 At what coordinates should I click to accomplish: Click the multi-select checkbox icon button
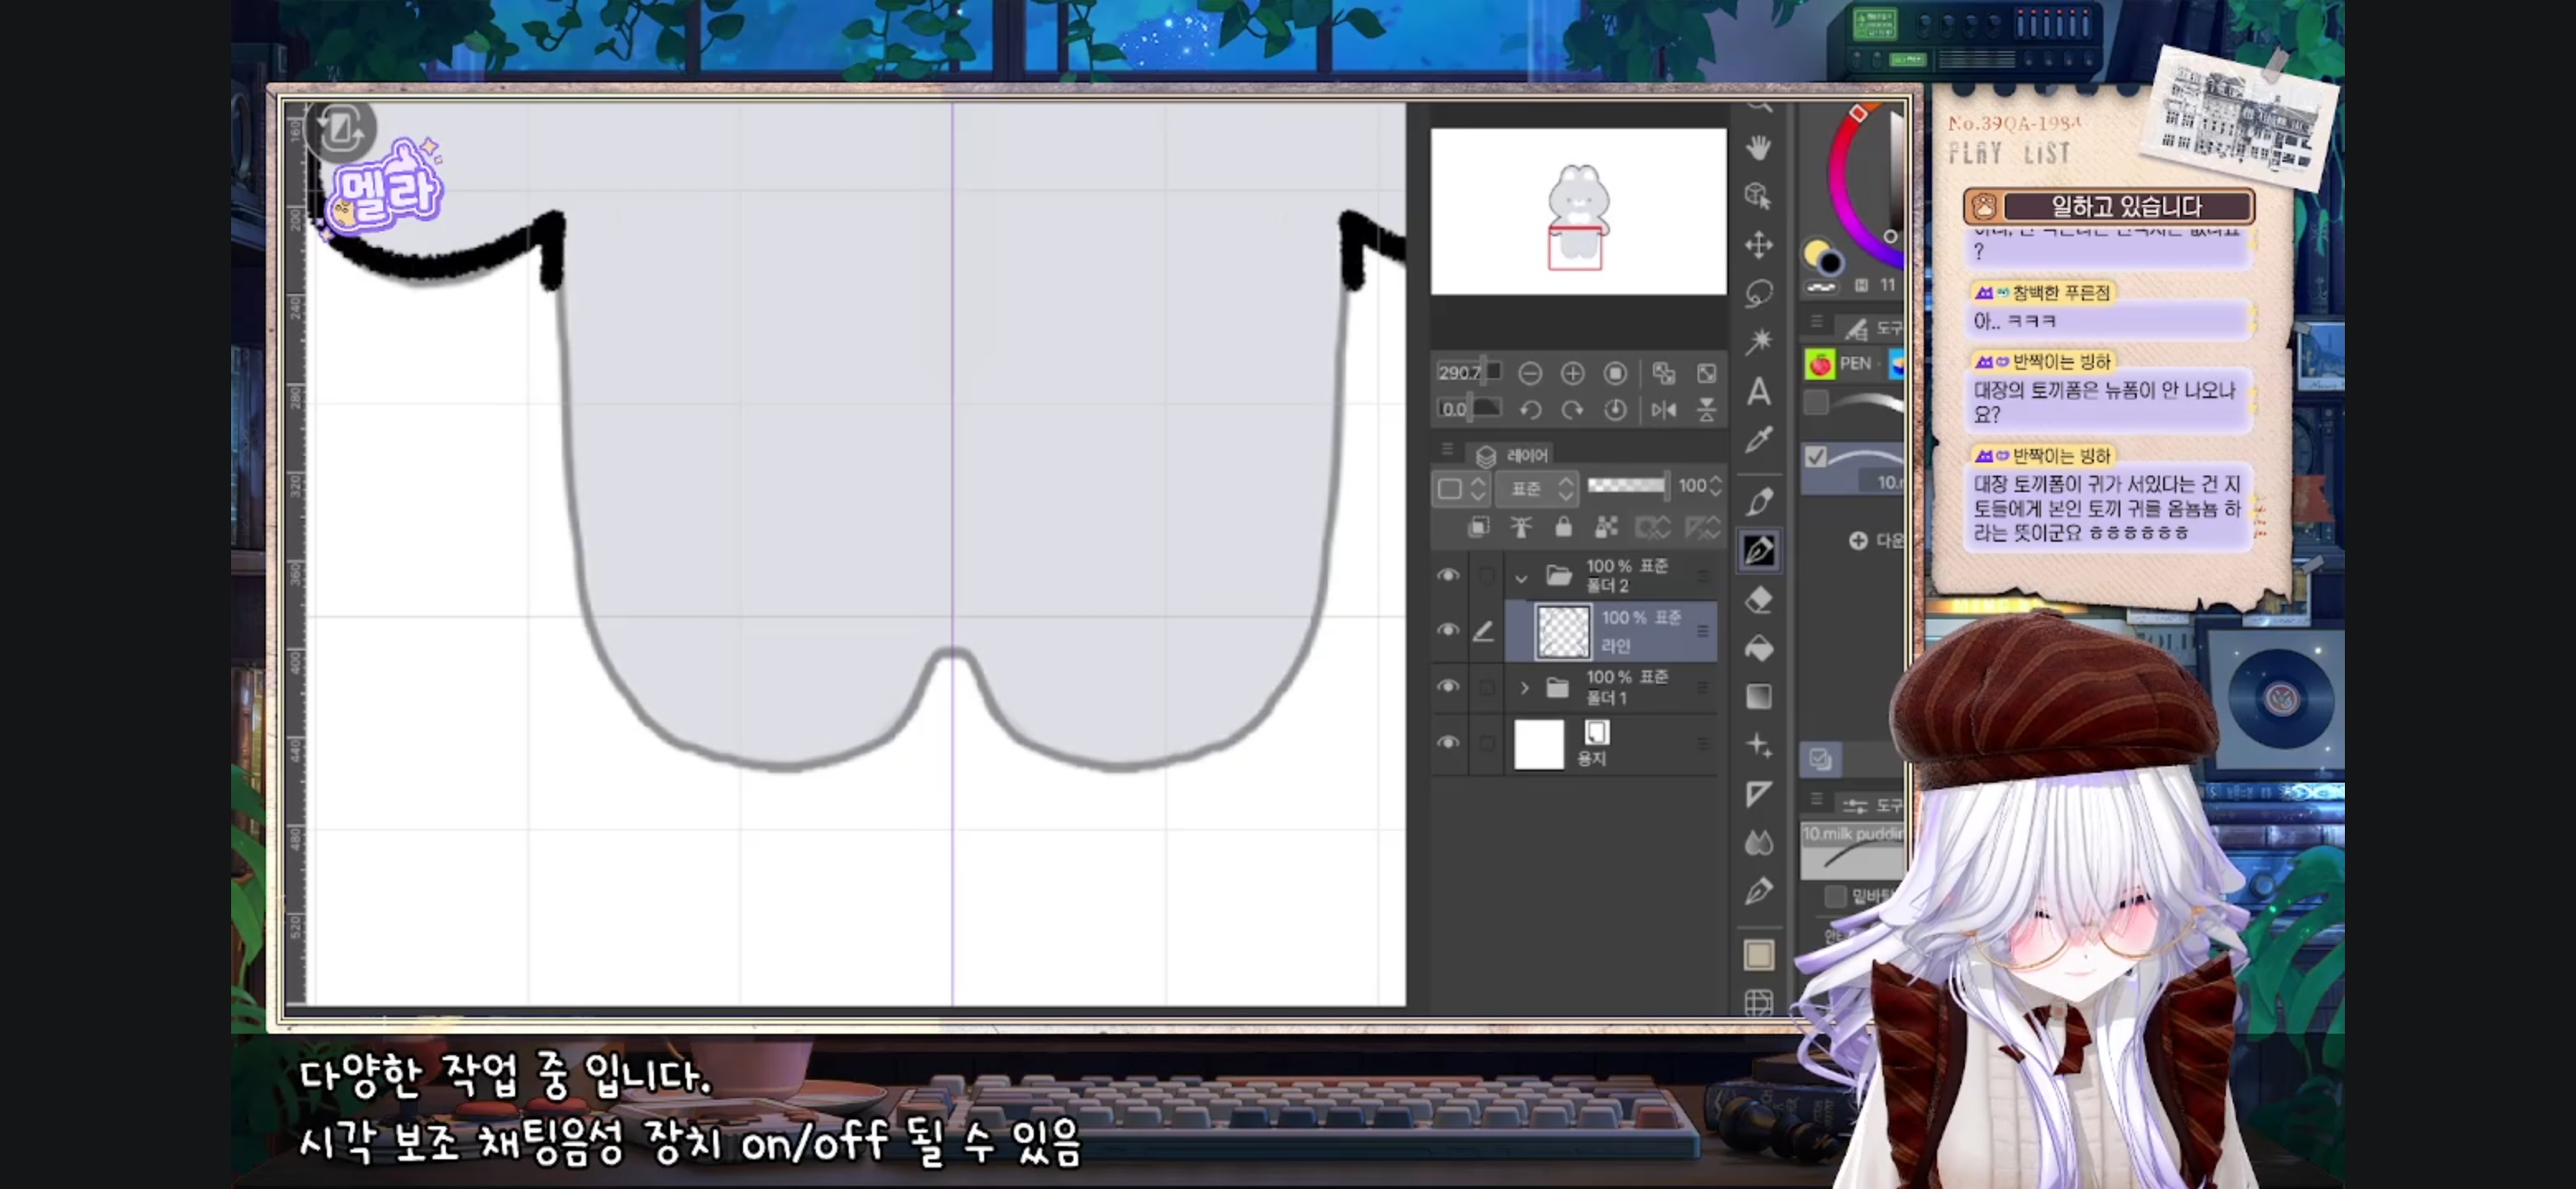1820,759
